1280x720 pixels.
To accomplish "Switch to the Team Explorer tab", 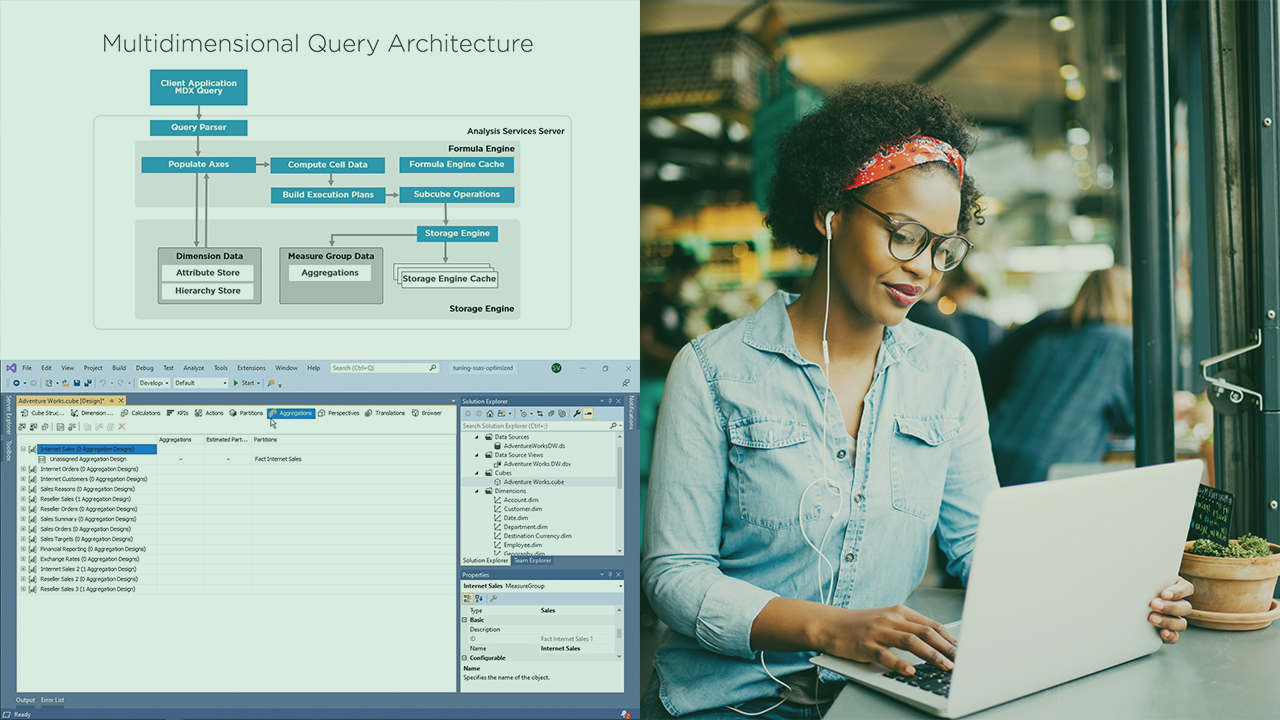I will coord(533,561).
